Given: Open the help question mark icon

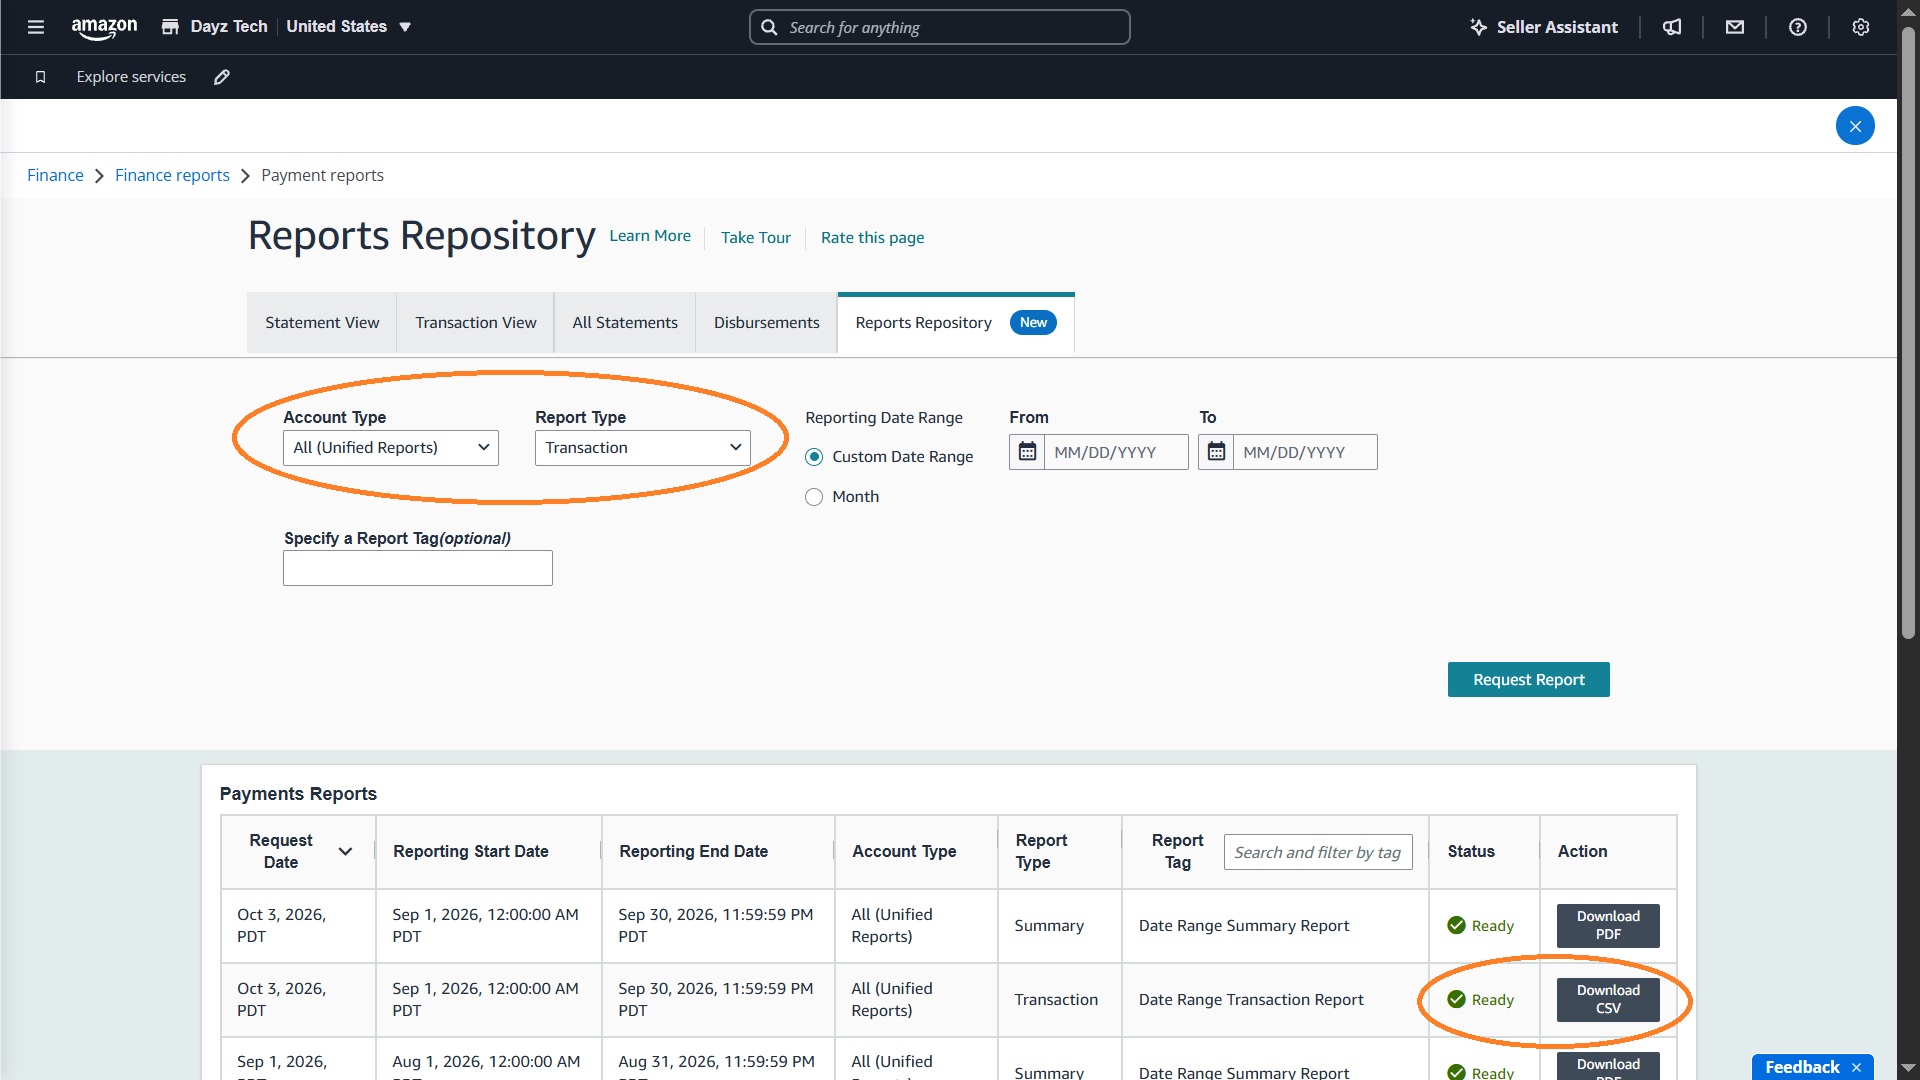Looking at the screenshot, I should click(x=1798, y=27).
